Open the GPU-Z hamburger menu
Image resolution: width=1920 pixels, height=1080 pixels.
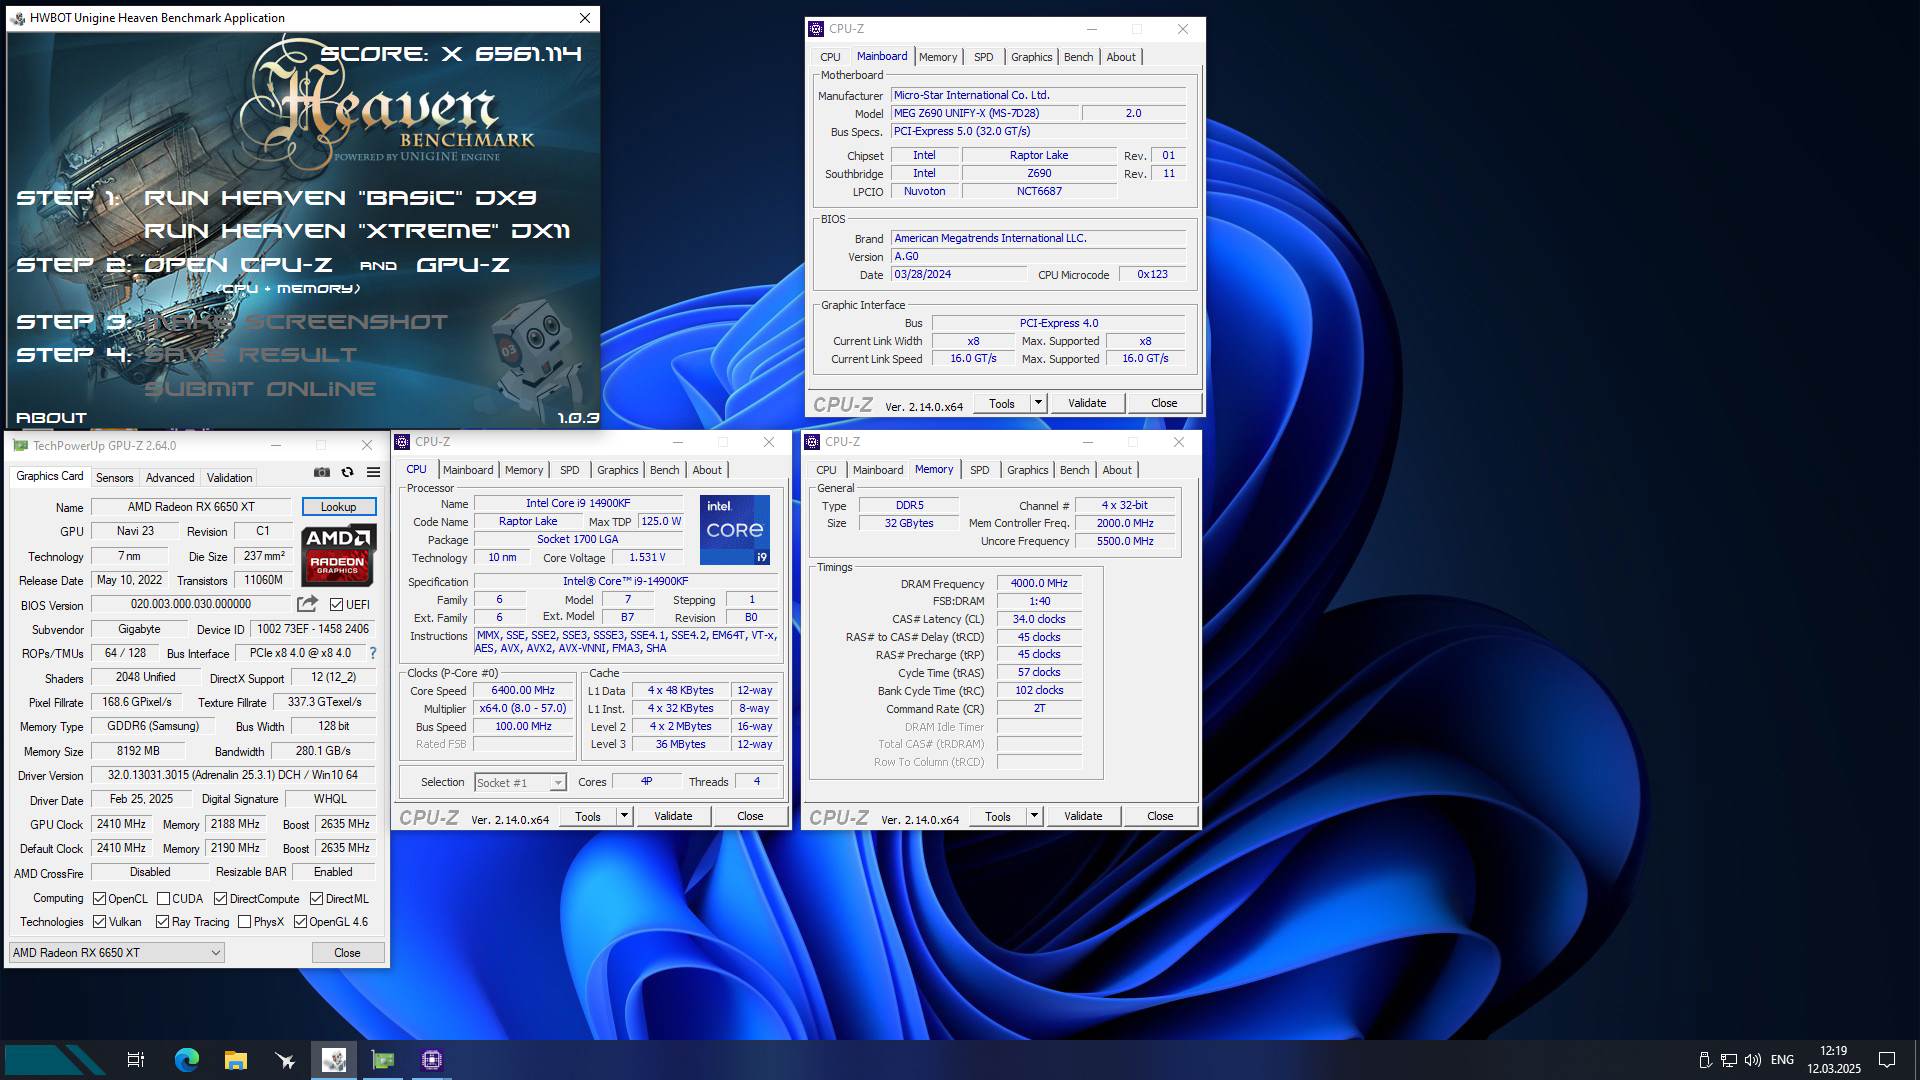point(373,472)
